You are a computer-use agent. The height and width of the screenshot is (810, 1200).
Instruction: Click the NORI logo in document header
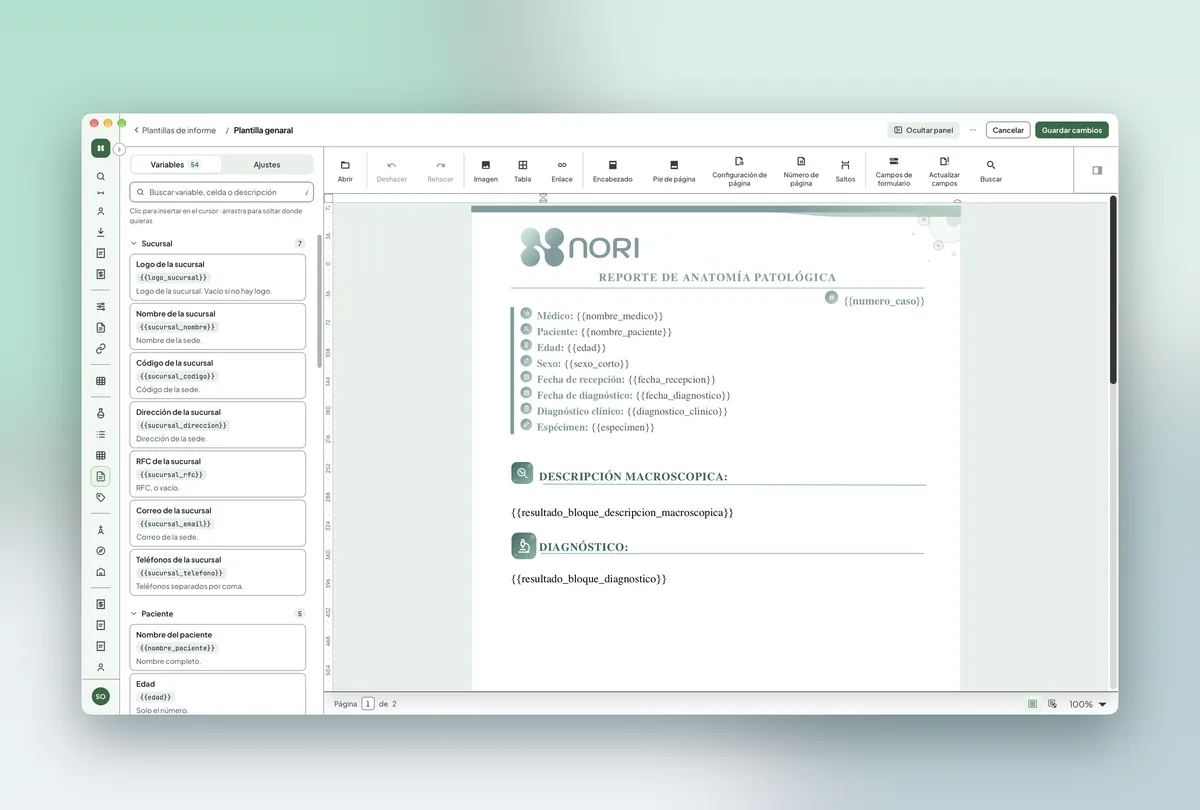tap(579, 247)
